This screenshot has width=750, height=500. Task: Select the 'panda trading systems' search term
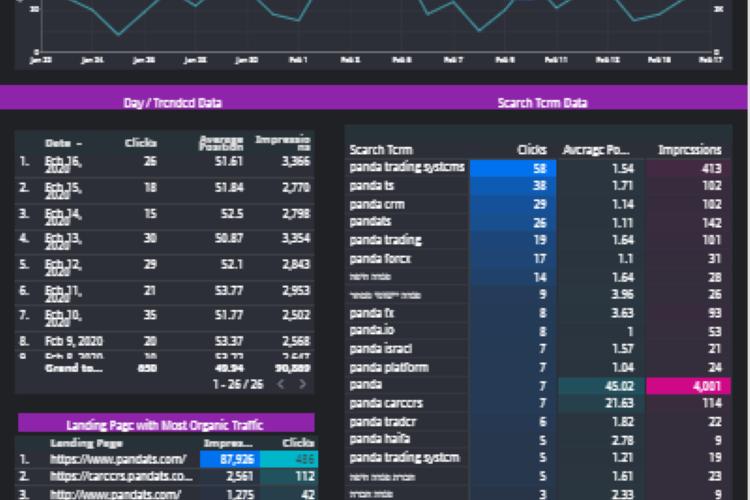[x=407, y=167]
